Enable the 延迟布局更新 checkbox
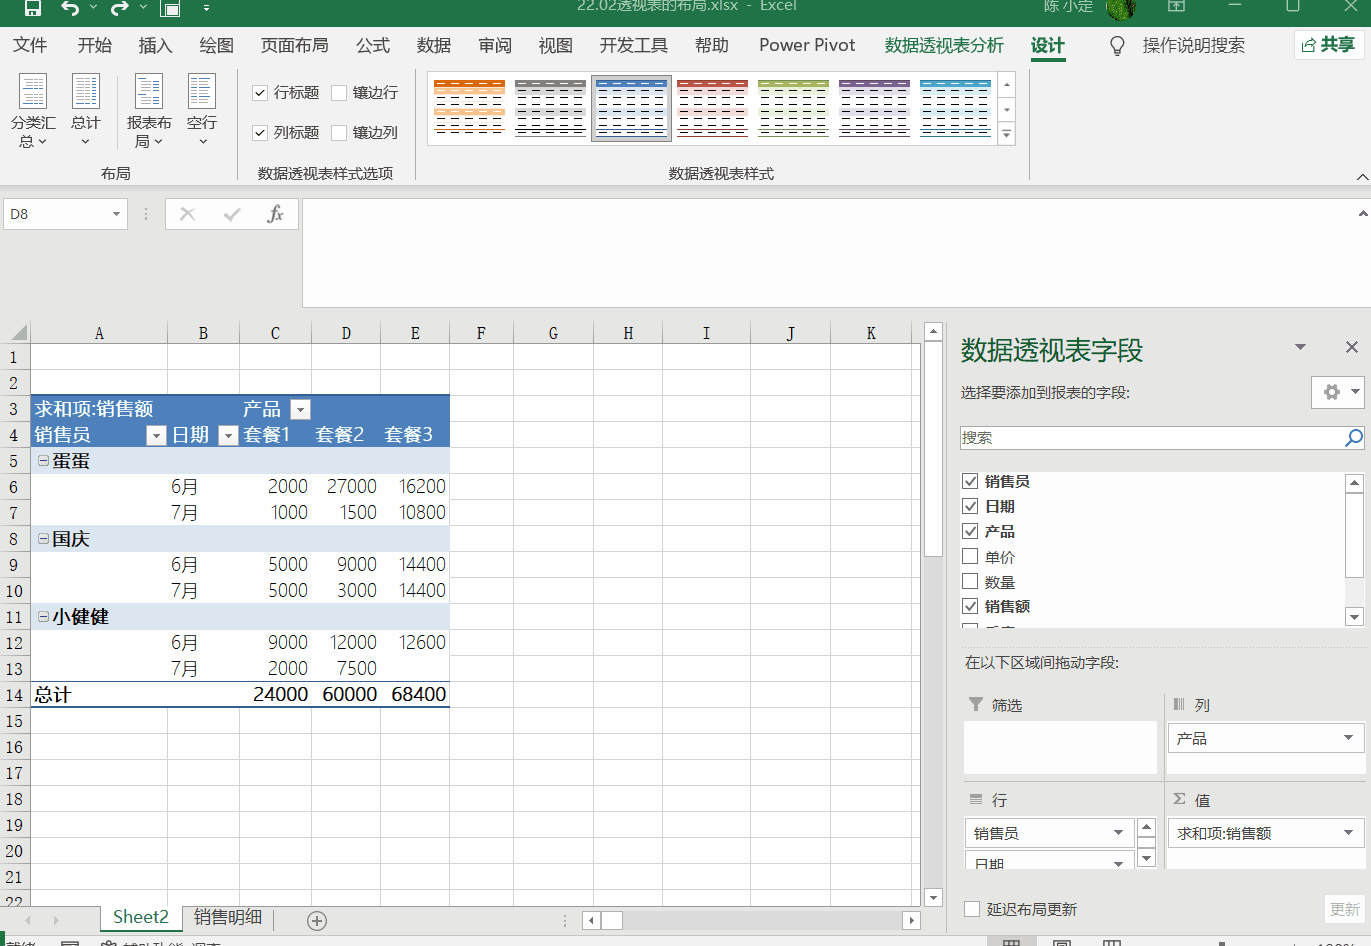 [x=972, y=909]
